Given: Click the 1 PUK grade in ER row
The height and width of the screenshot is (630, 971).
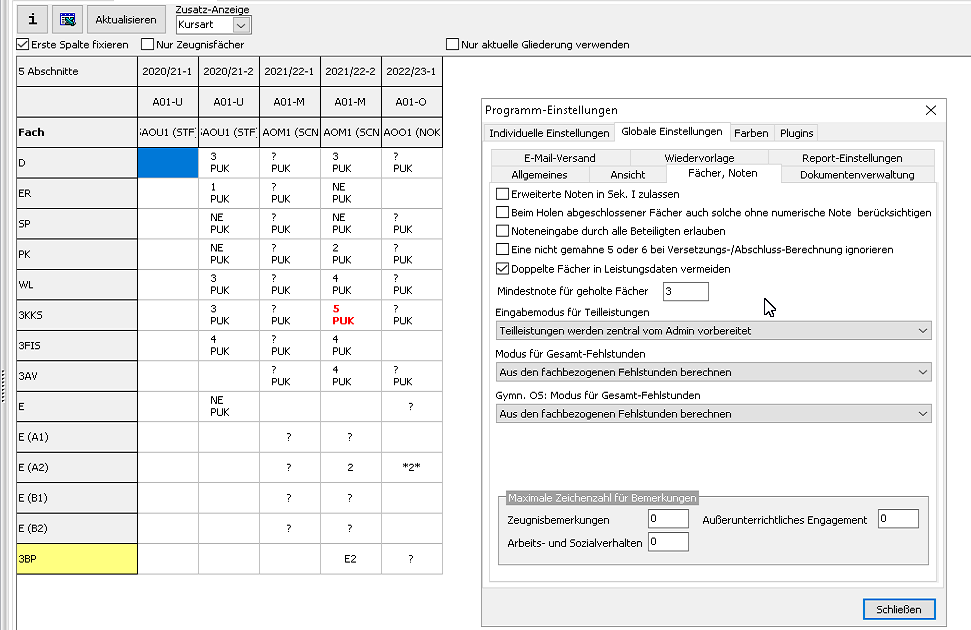Looking at the screenshot, I should pos(229,193).
